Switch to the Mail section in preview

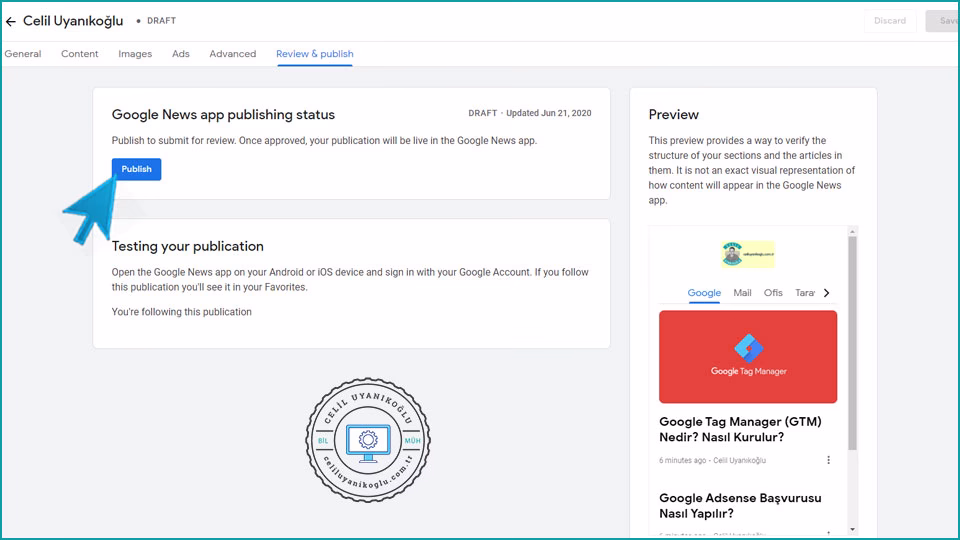tap(742, 293)
